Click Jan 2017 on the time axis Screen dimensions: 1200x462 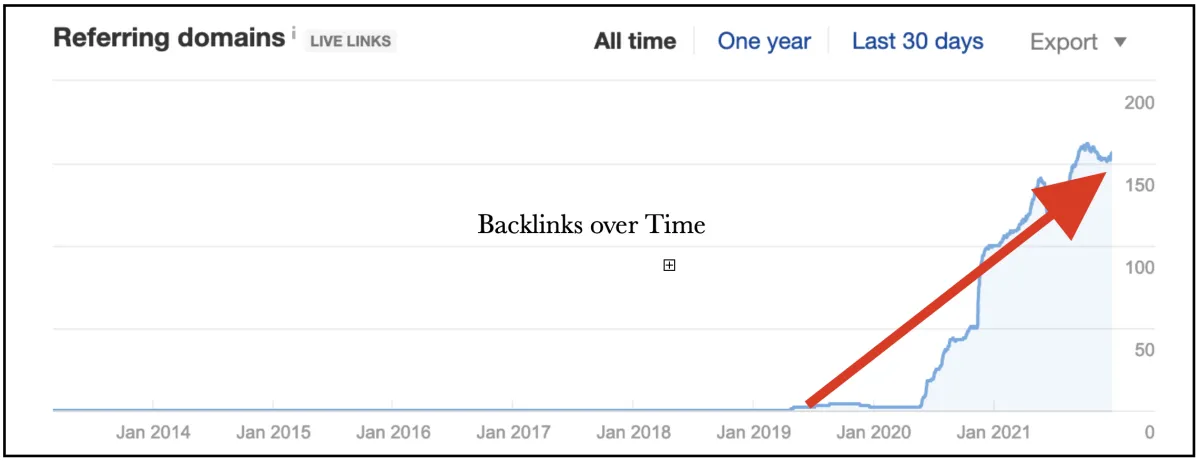513,433
